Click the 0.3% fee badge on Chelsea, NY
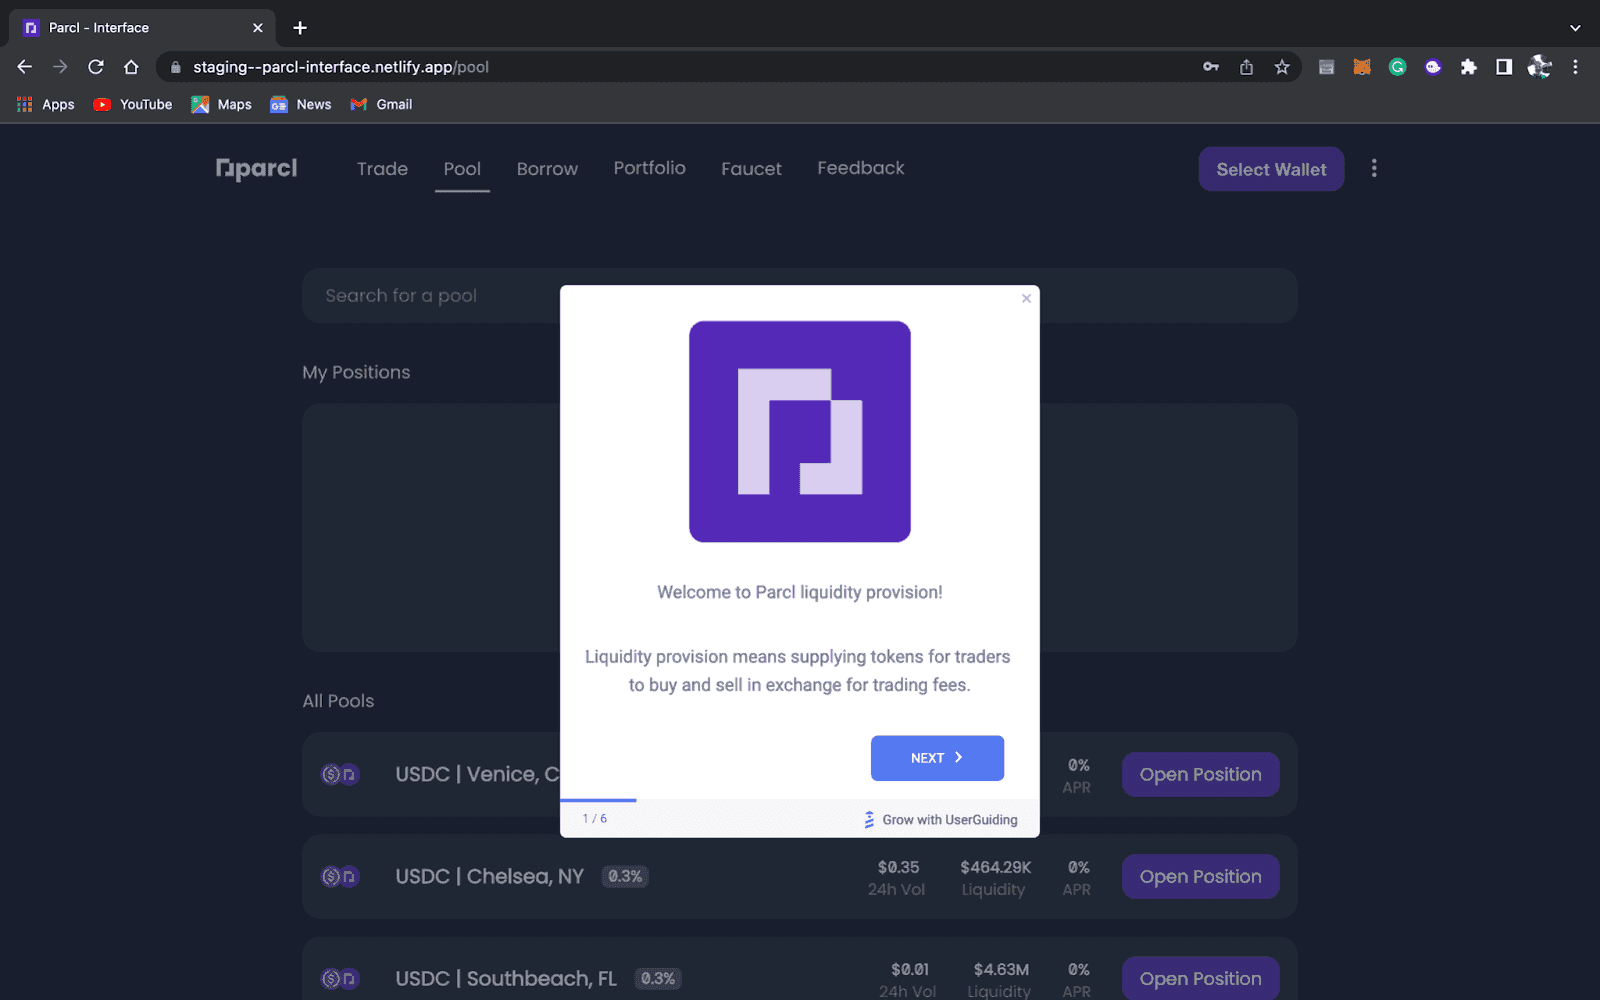The image size is (1600, 1000). point(625,876)
